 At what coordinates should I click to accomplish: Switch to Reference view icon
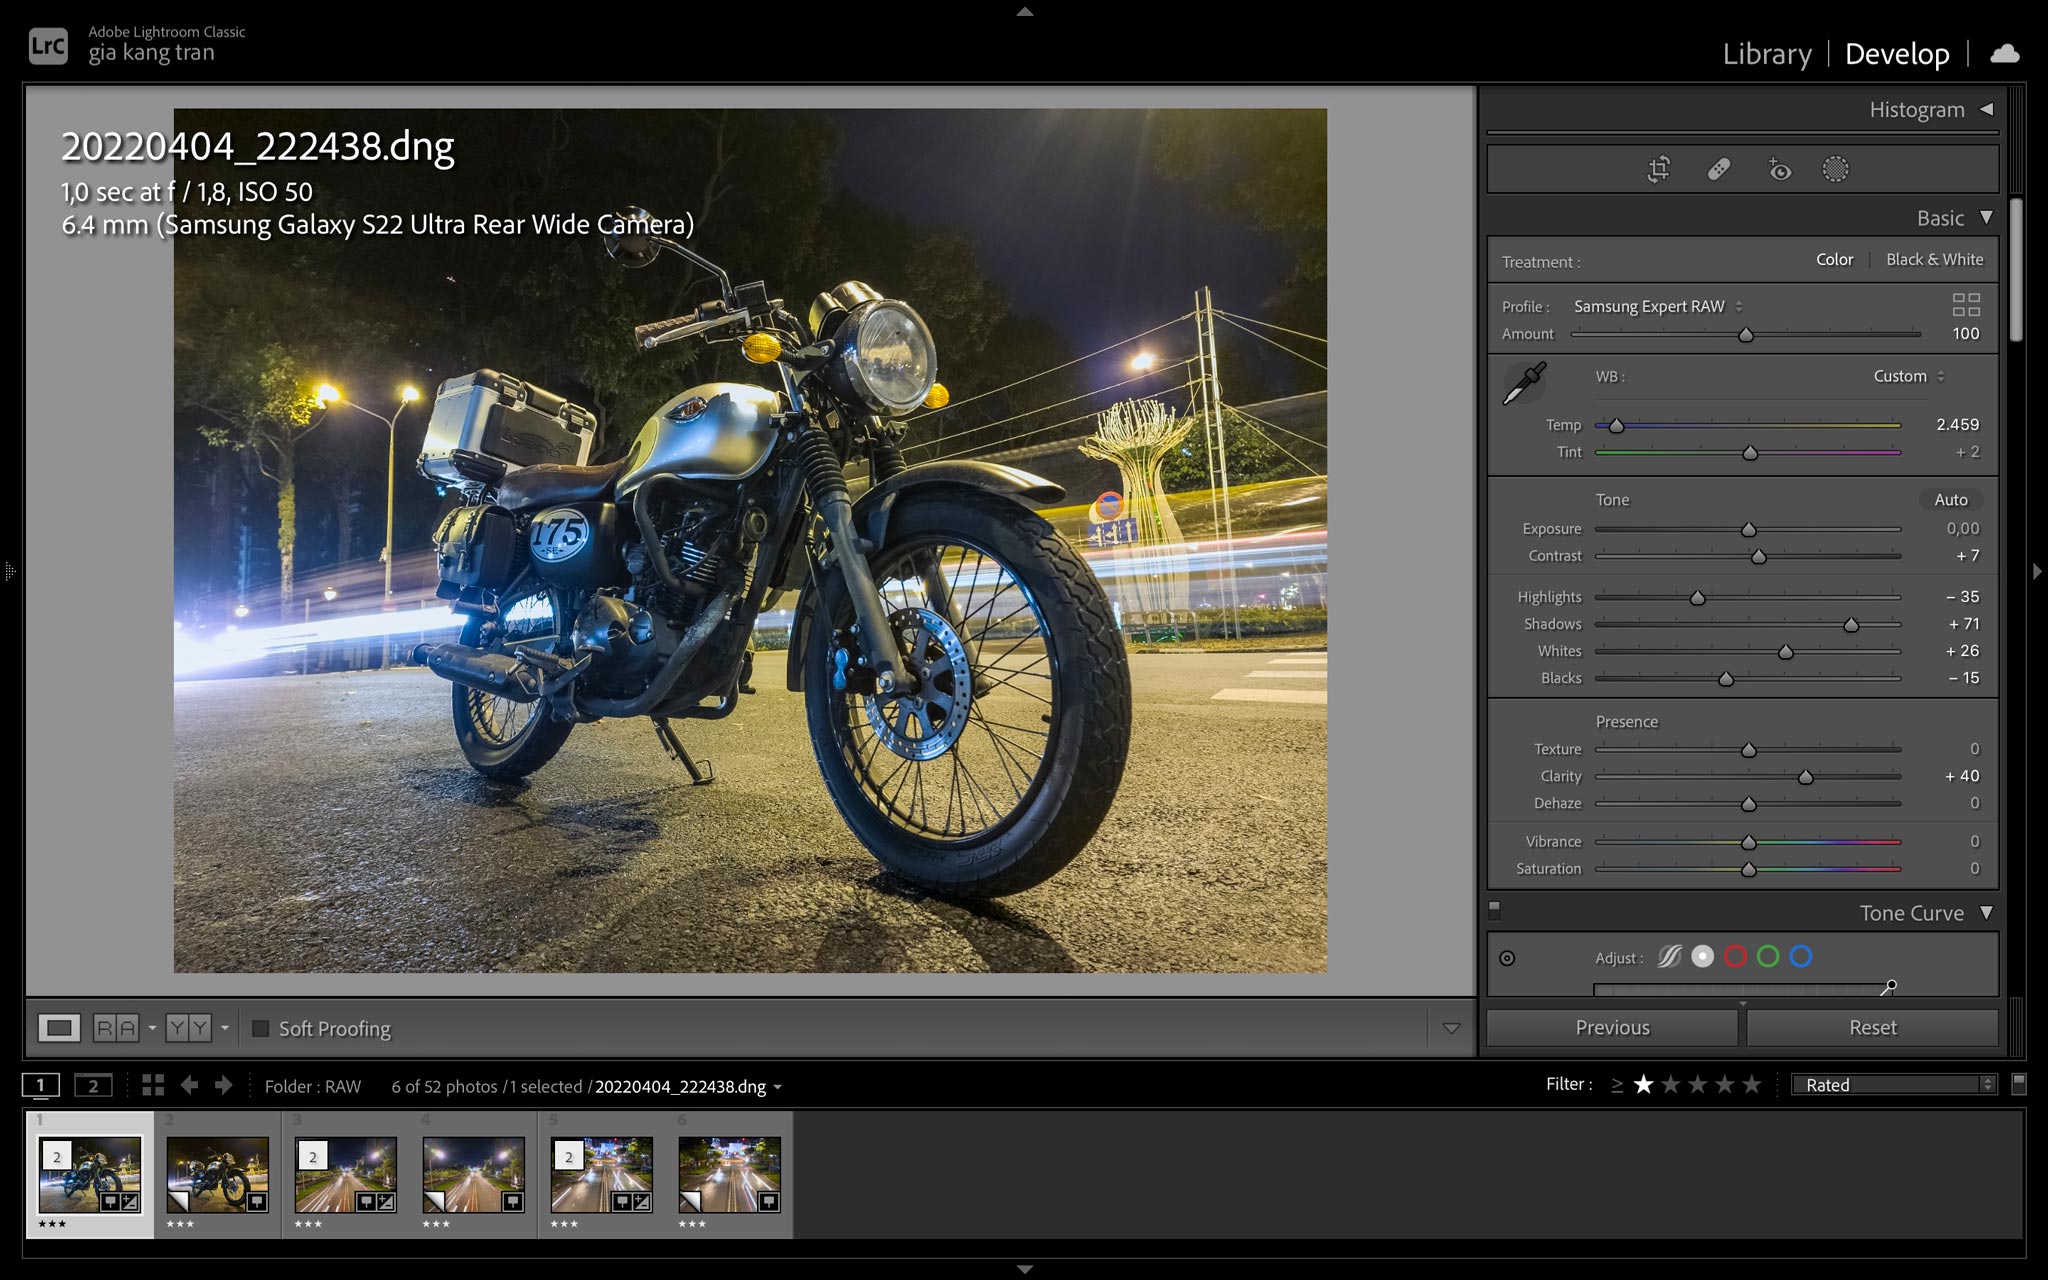coord(116,1028)
